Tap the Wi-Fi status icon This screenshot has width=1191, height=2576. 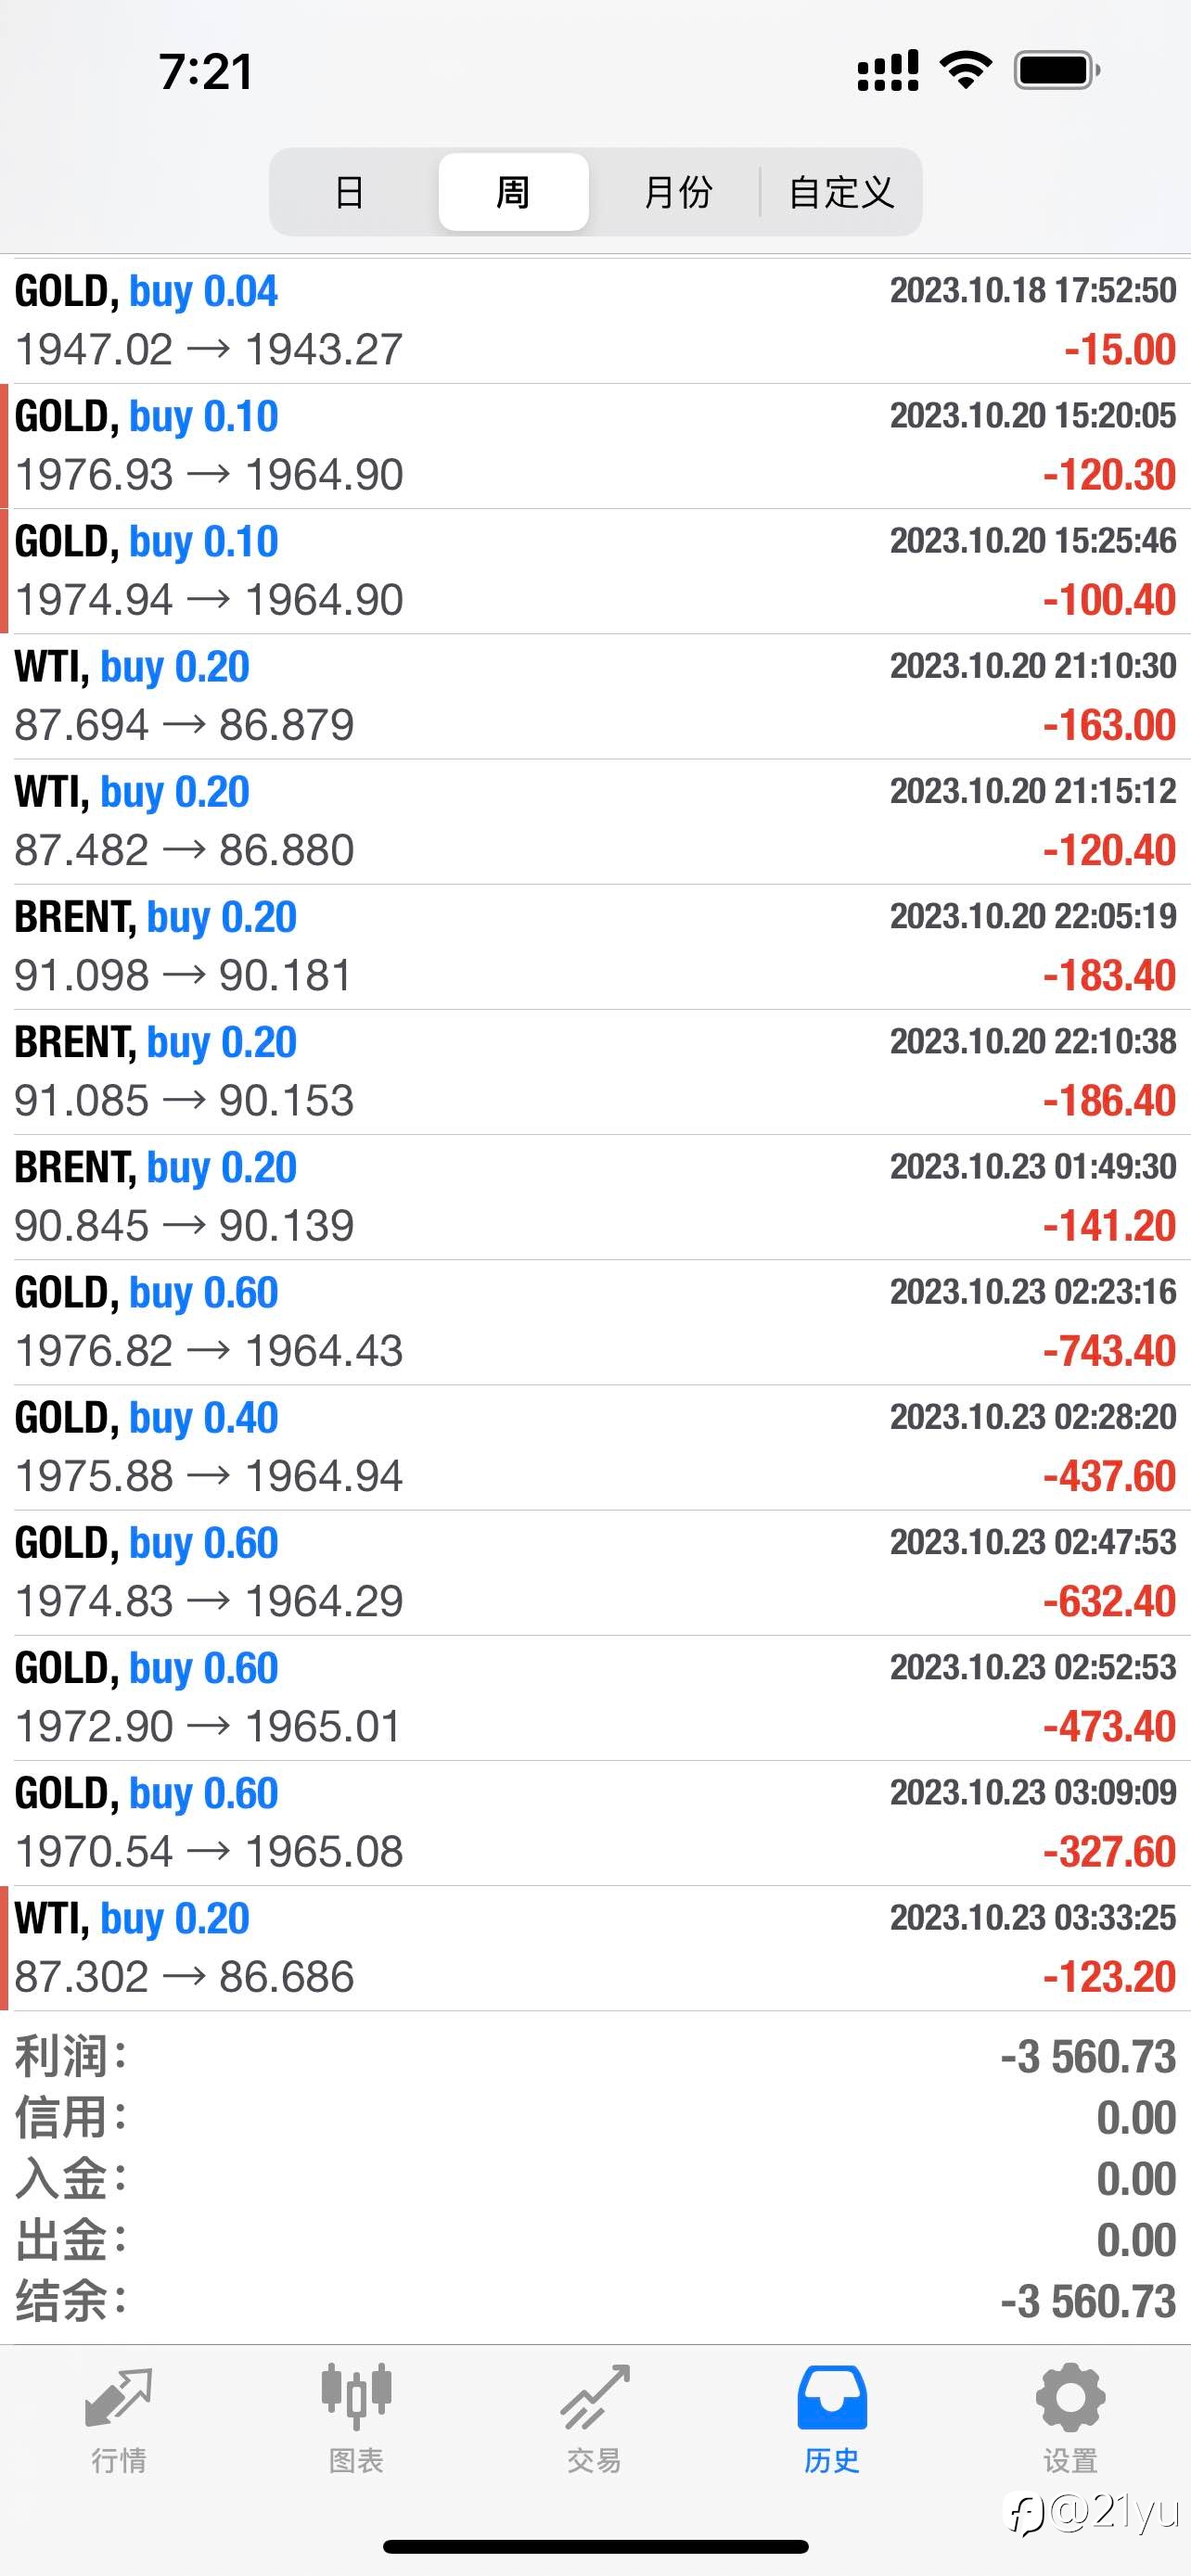click(x=965, y=70)
